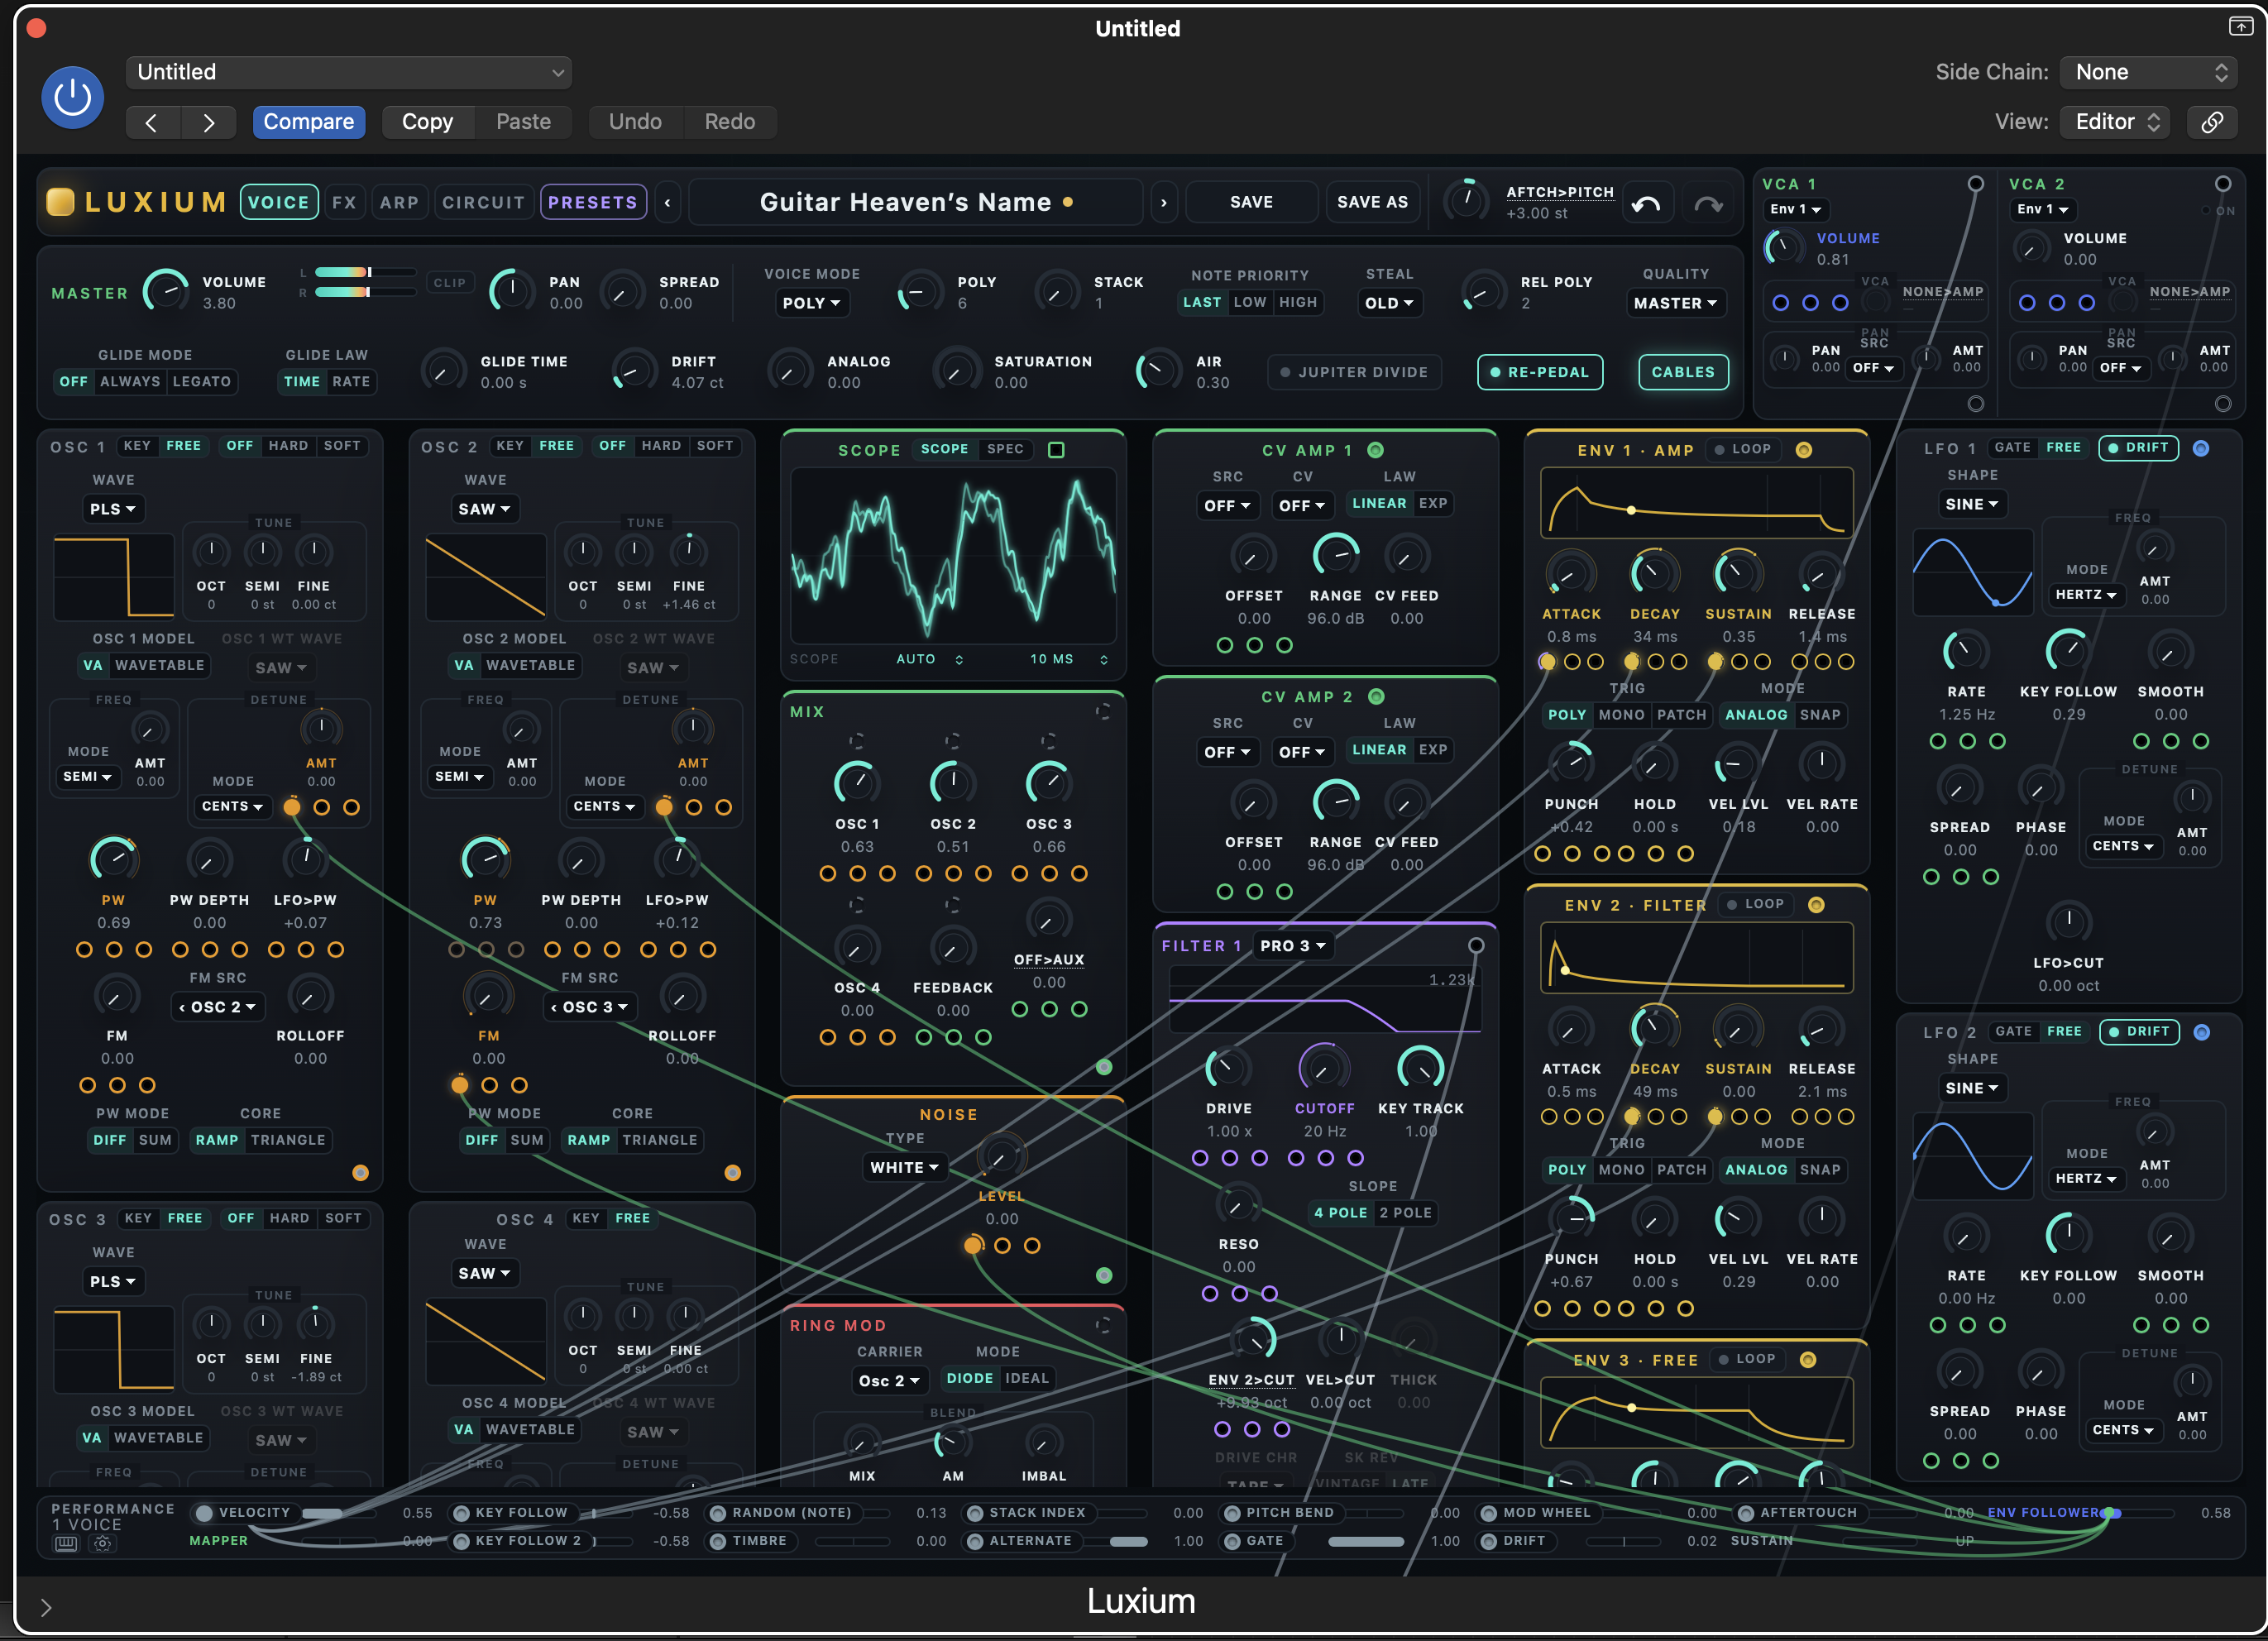Open the Filter 1 type PRO 3 dropdown
Screen dimensions: 2268x1641
coord(1292,946)
